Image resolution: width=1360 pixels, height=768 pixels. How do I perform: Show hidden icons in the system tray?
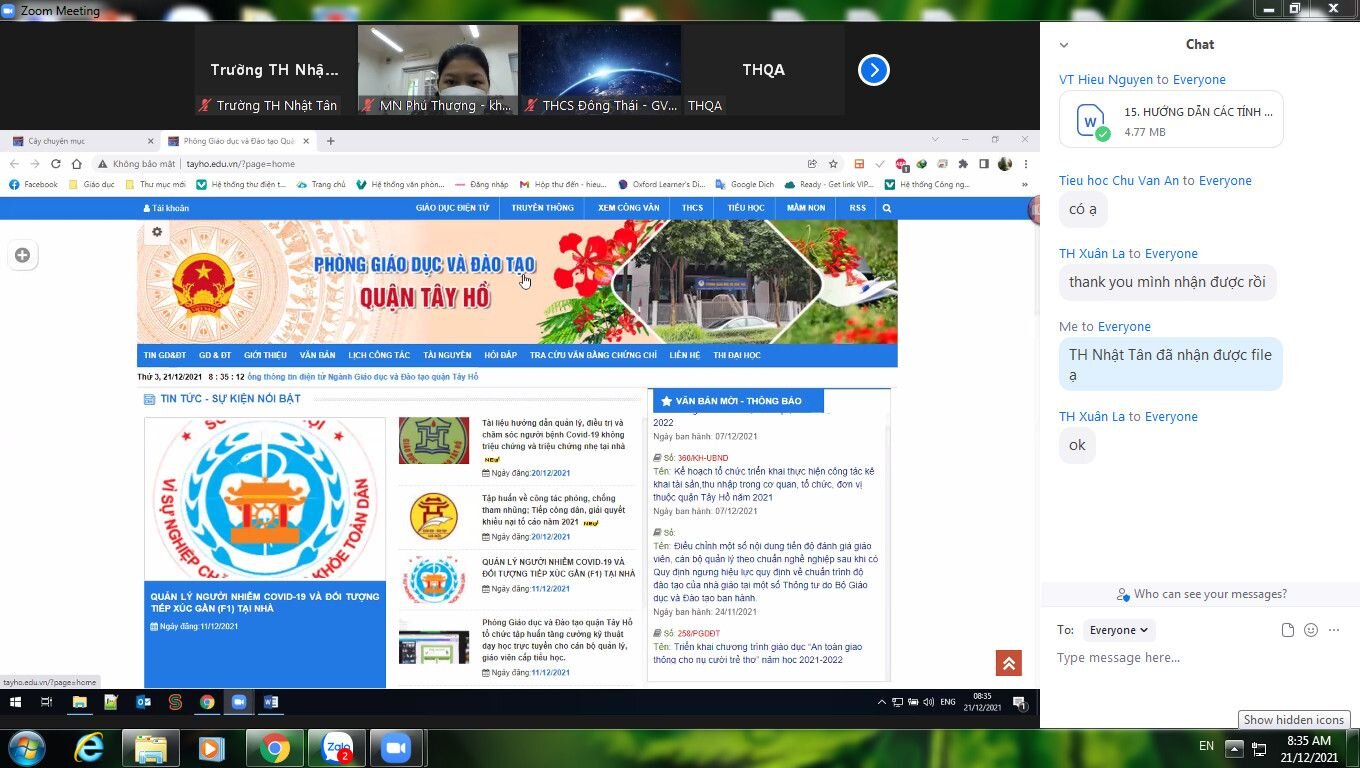pyautogui.click(x=881, y=702)
